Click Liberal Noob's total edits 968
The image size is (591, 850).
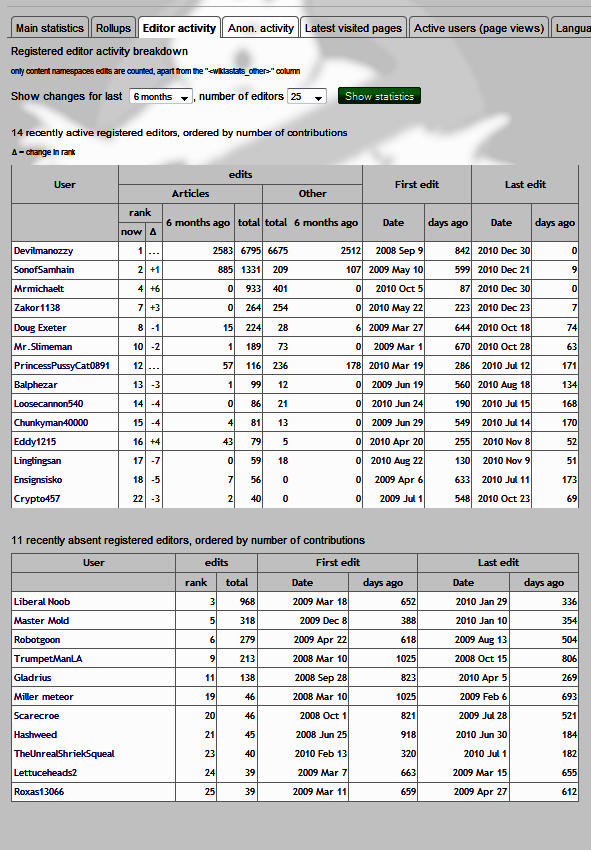coord(247,602)
